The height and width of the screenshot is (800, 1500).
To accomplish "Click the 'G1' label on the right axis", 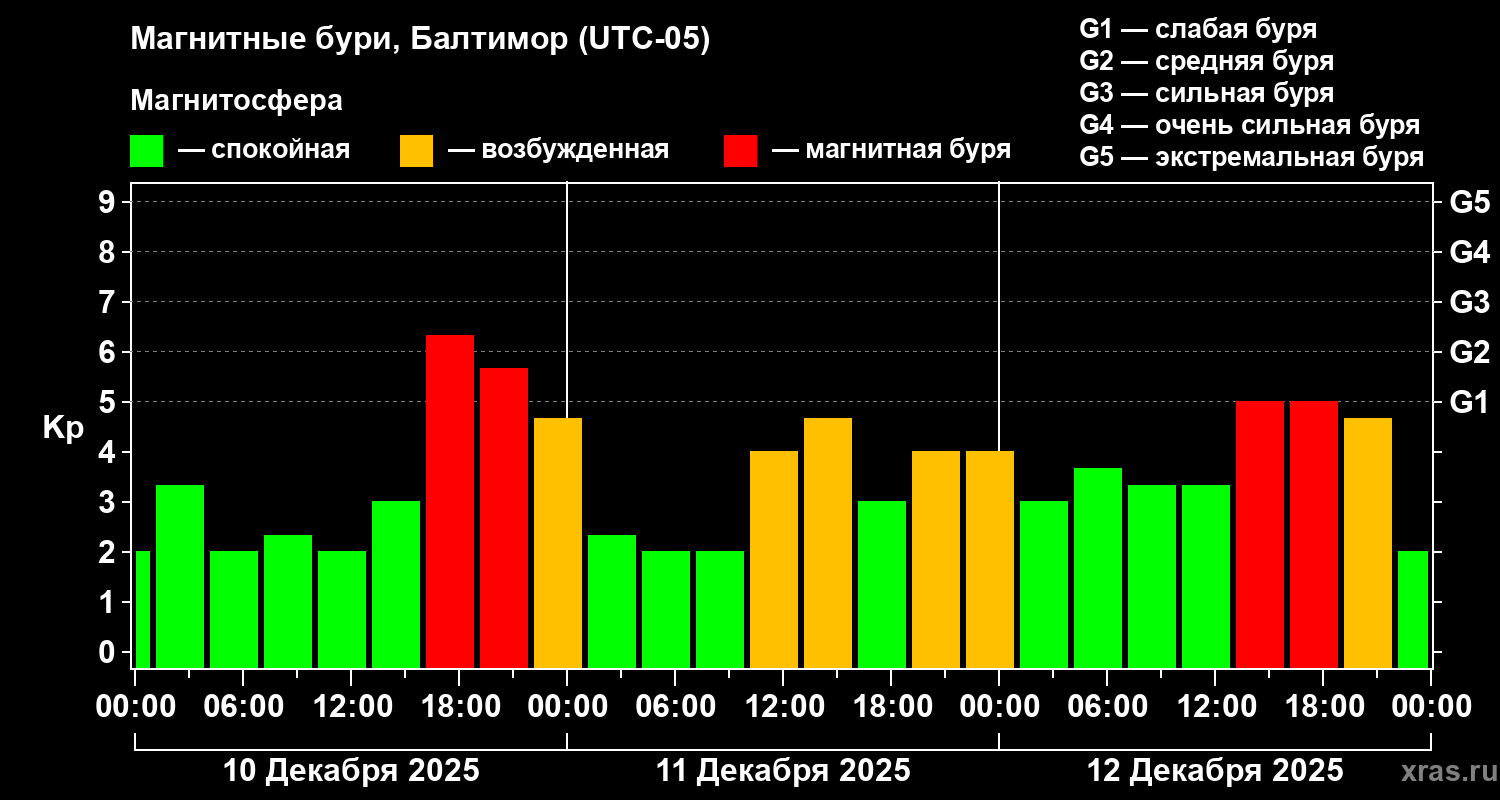I will pos(1469,402).
